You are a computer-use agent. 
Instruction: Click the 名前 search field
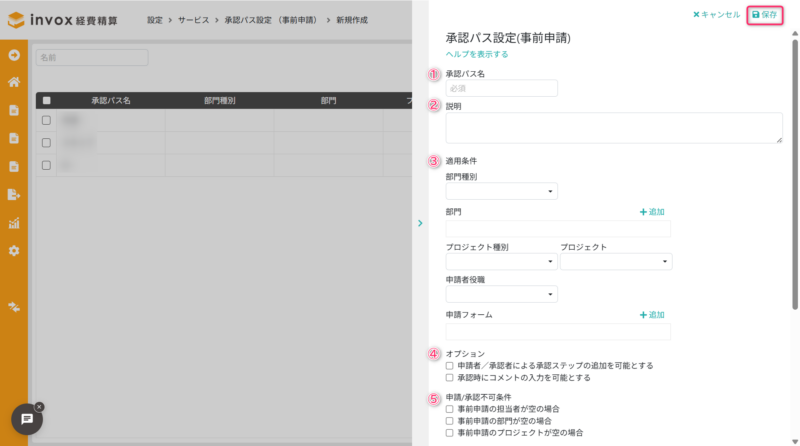click(x=92, y=58)
